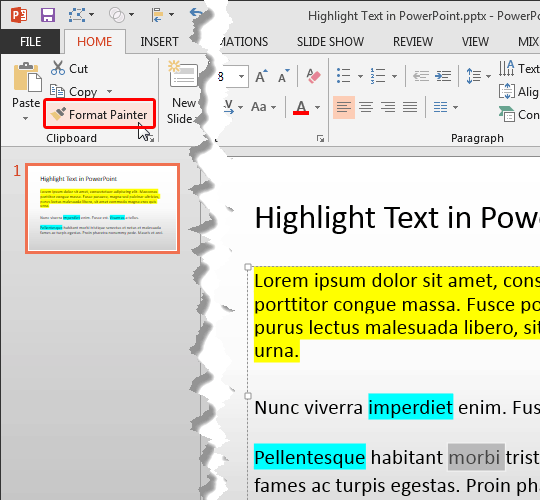Expand the font size dropdown

pyautogui.click(x=242, y=76)
